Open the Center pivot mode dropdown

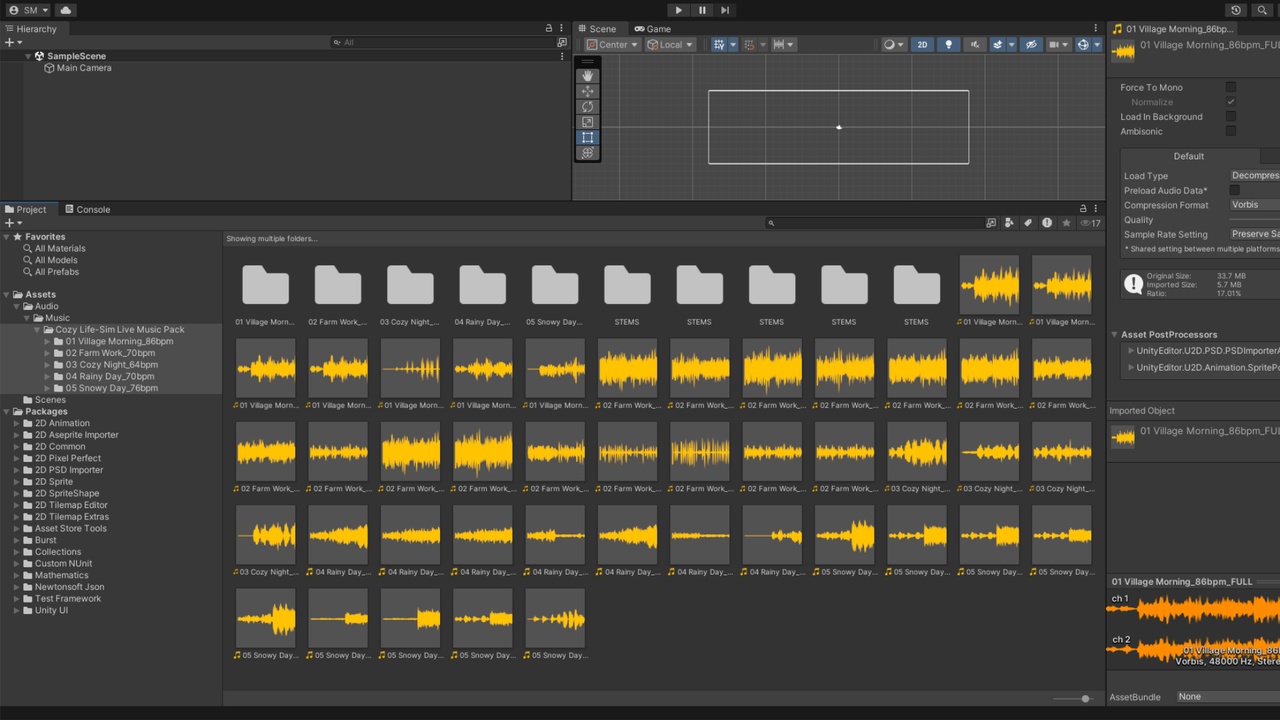click(612, 44)
